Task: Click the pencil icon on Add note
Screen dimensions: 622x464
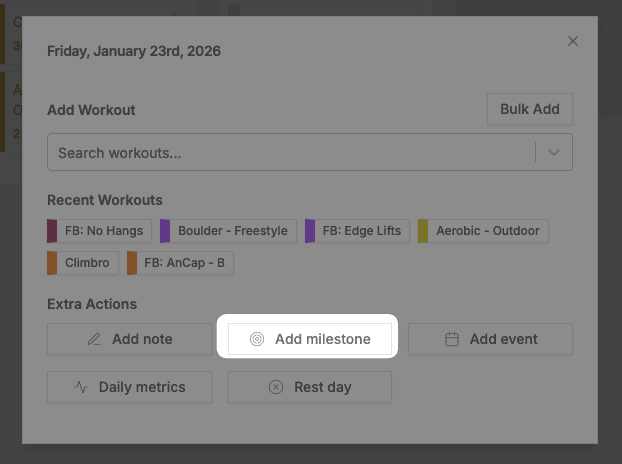Action: click(x=94, y=339)
